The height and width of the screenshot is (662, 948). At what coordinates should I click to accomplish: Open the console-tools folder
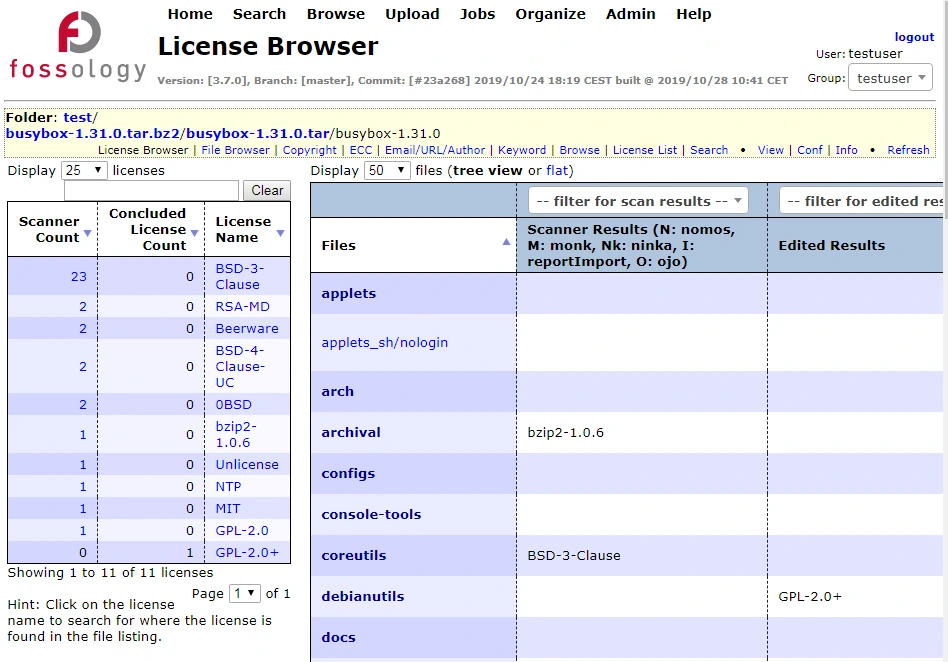click(x=371, y=514)
